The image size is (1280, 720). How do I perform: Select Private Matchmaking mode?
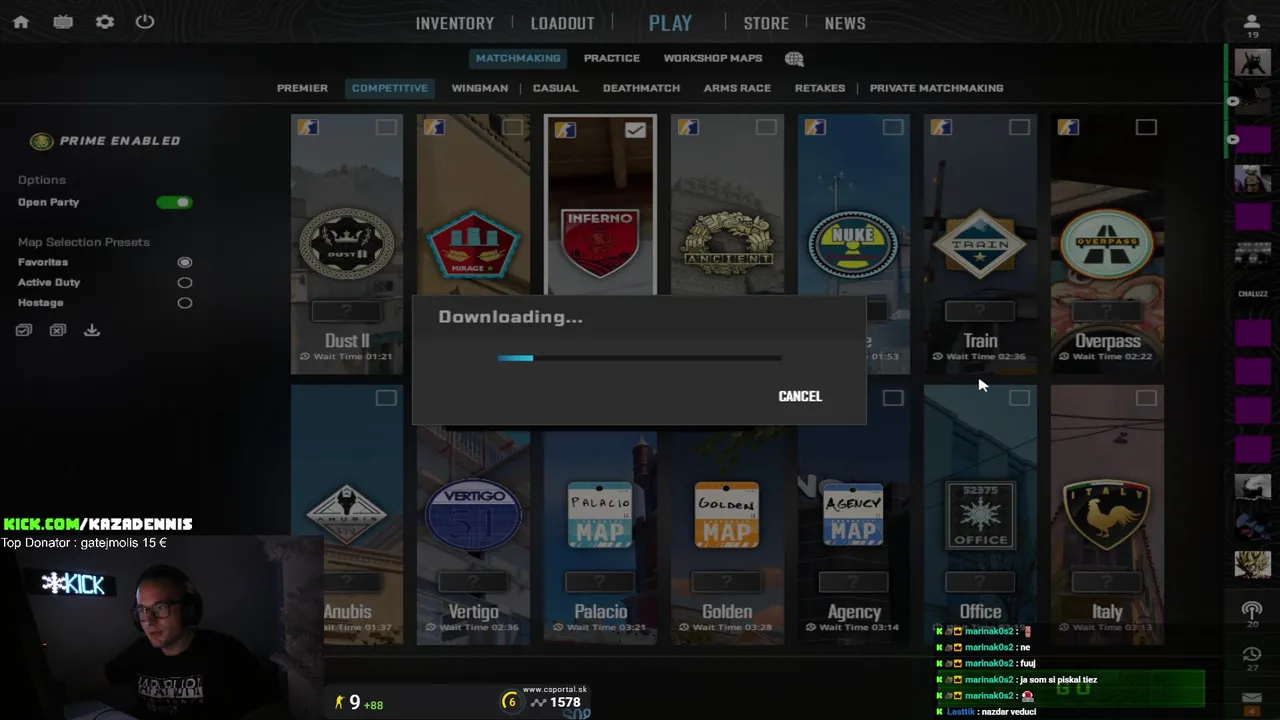click(936, 88)
